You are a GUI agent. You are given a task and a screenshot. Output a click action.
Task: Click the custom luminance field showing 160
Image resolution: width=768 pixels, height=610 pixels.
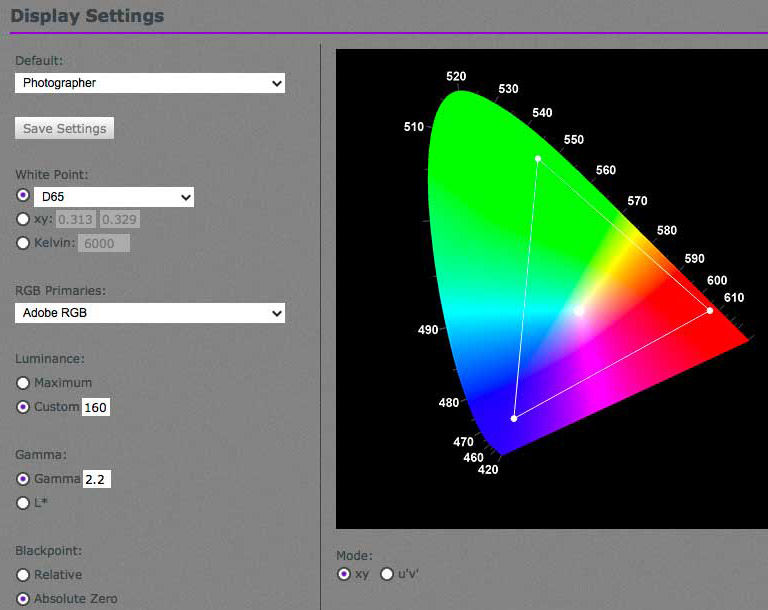(96, 407)
